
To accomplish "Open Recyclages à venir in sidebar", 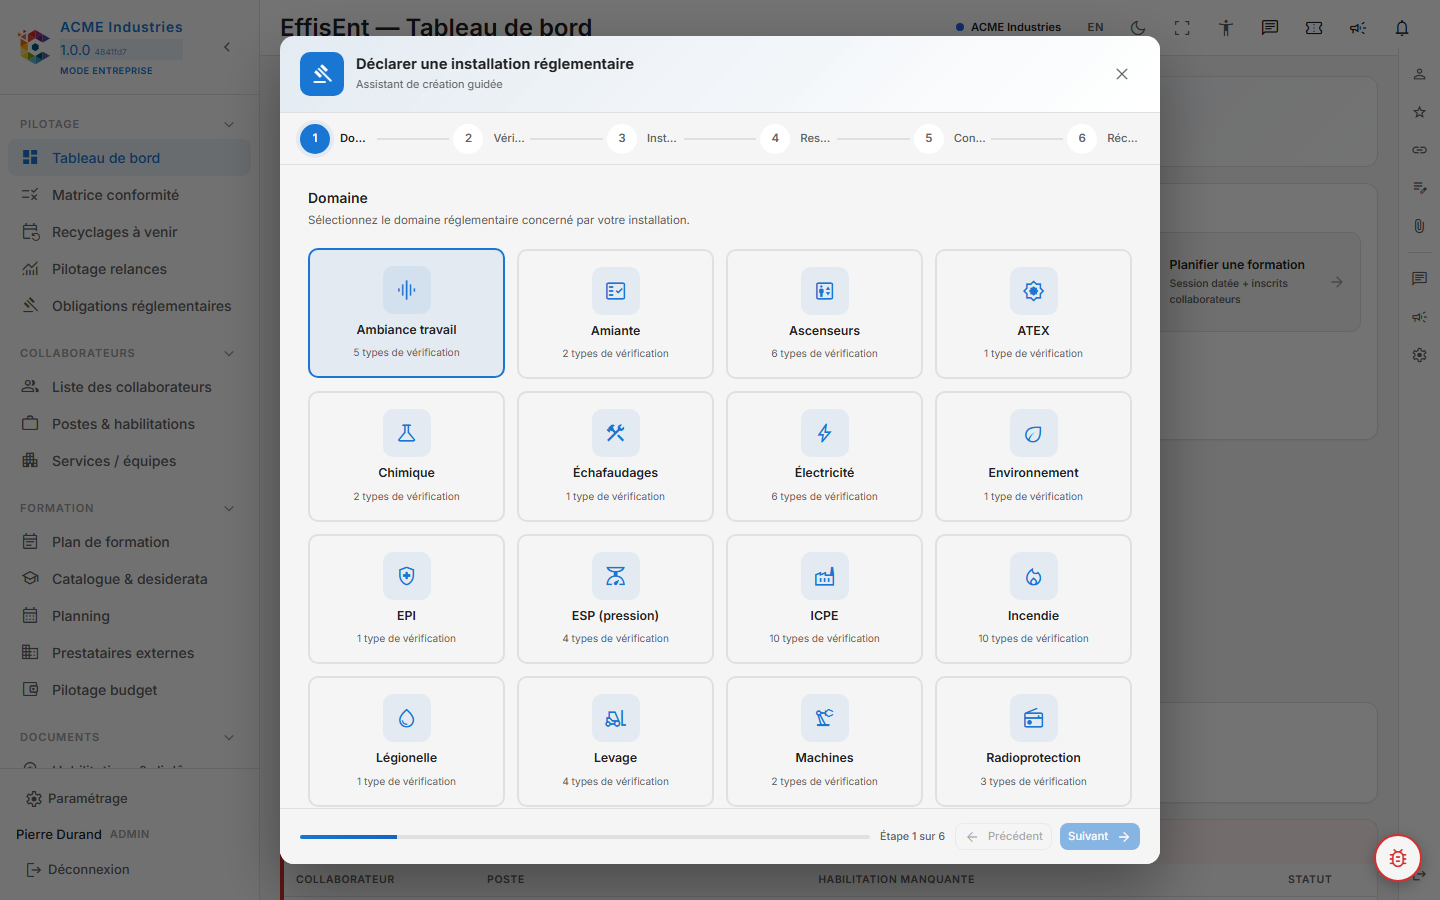I will (129, 232).
